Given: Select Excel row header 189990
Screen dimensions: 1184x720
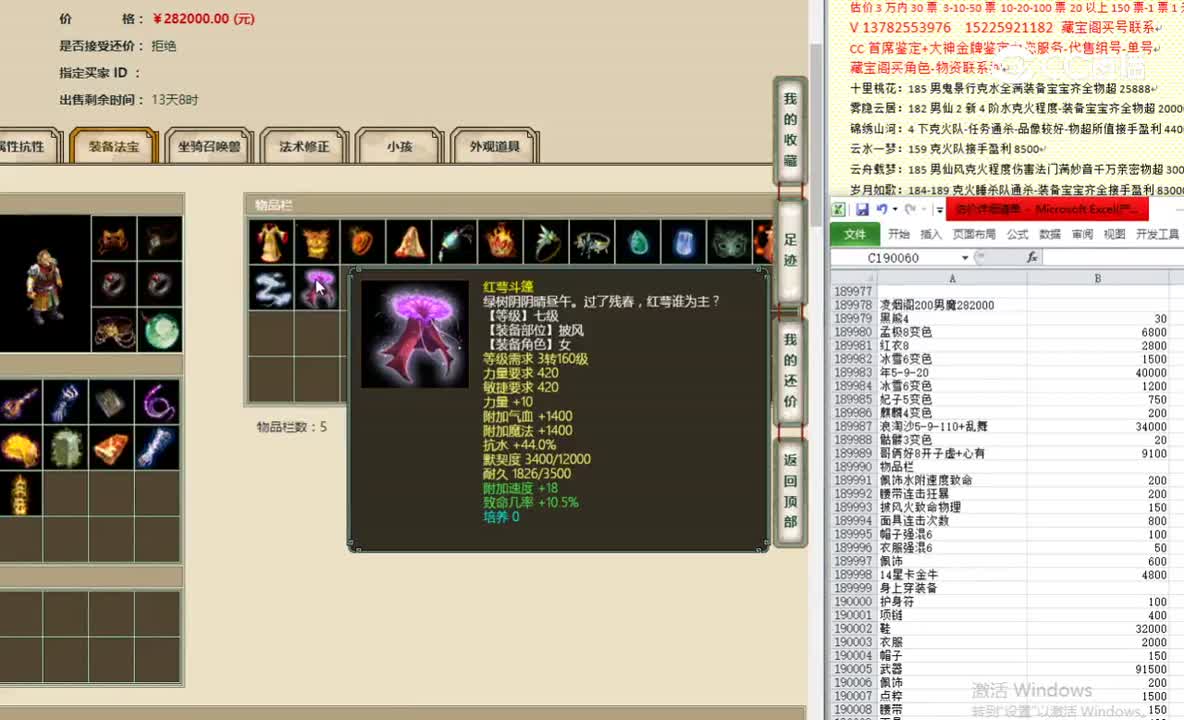Looking at the screenshot, I should 853,466.
